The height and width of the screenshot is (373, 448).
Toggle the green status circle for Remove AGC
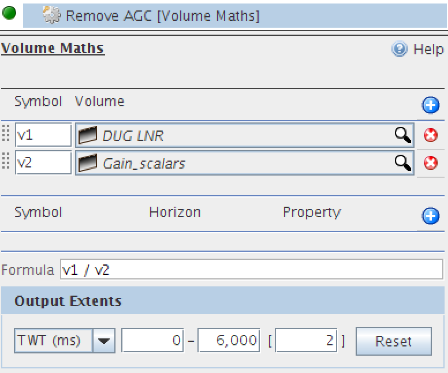point(9,13)
